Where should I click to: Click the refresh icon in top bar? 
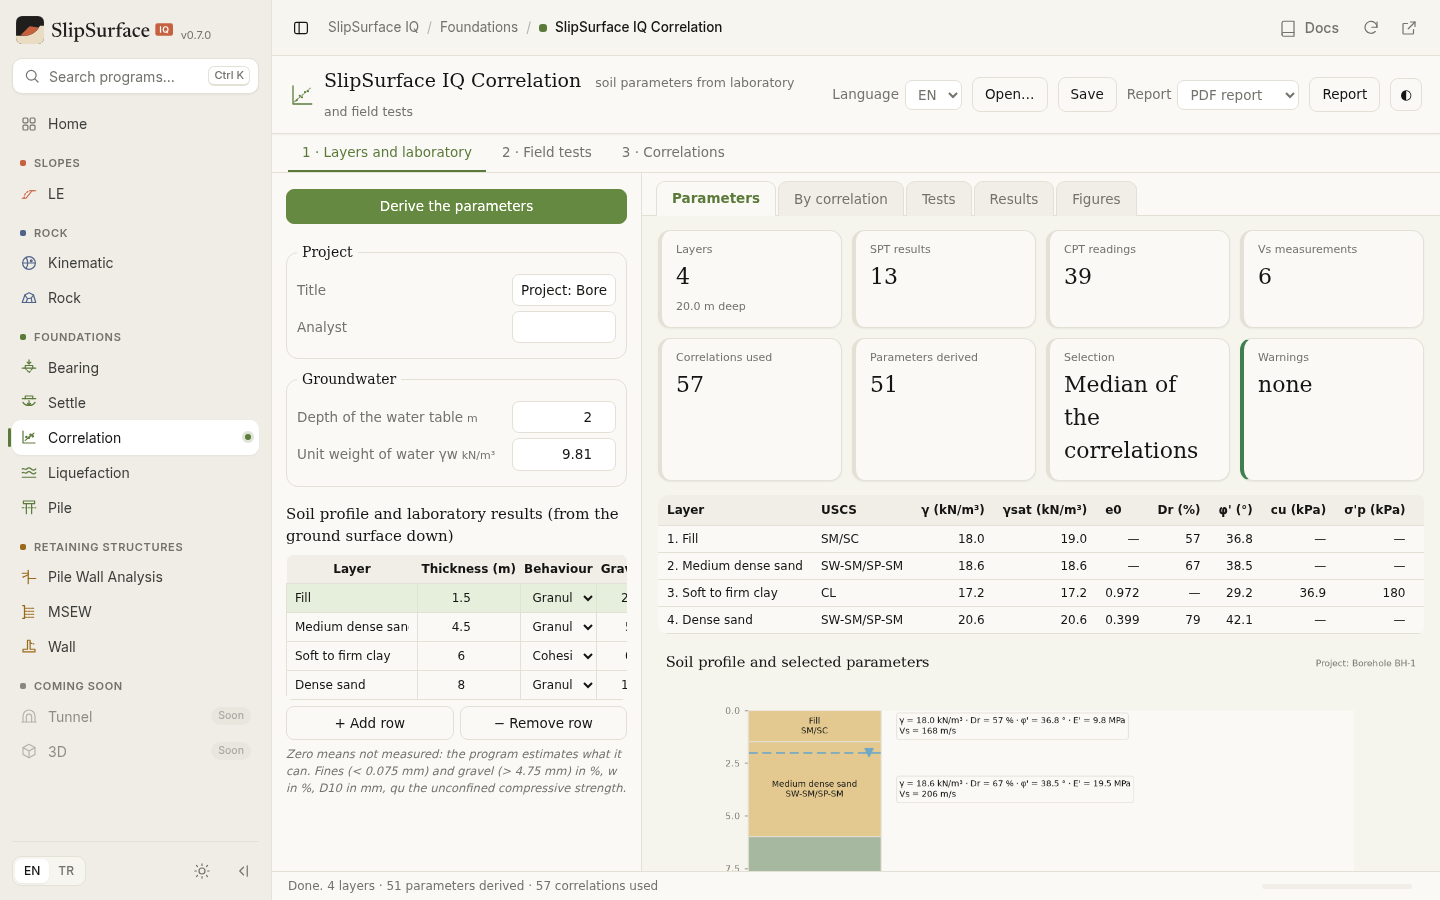pyautogui.click(x=1371, y=28)
